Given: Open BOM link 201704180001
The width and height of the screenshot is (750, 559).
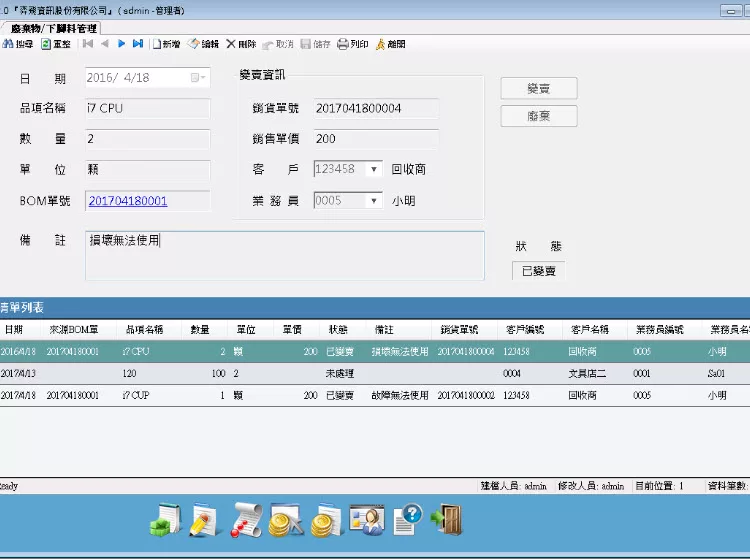Looking at the screenshot, I should click(128, 201).
